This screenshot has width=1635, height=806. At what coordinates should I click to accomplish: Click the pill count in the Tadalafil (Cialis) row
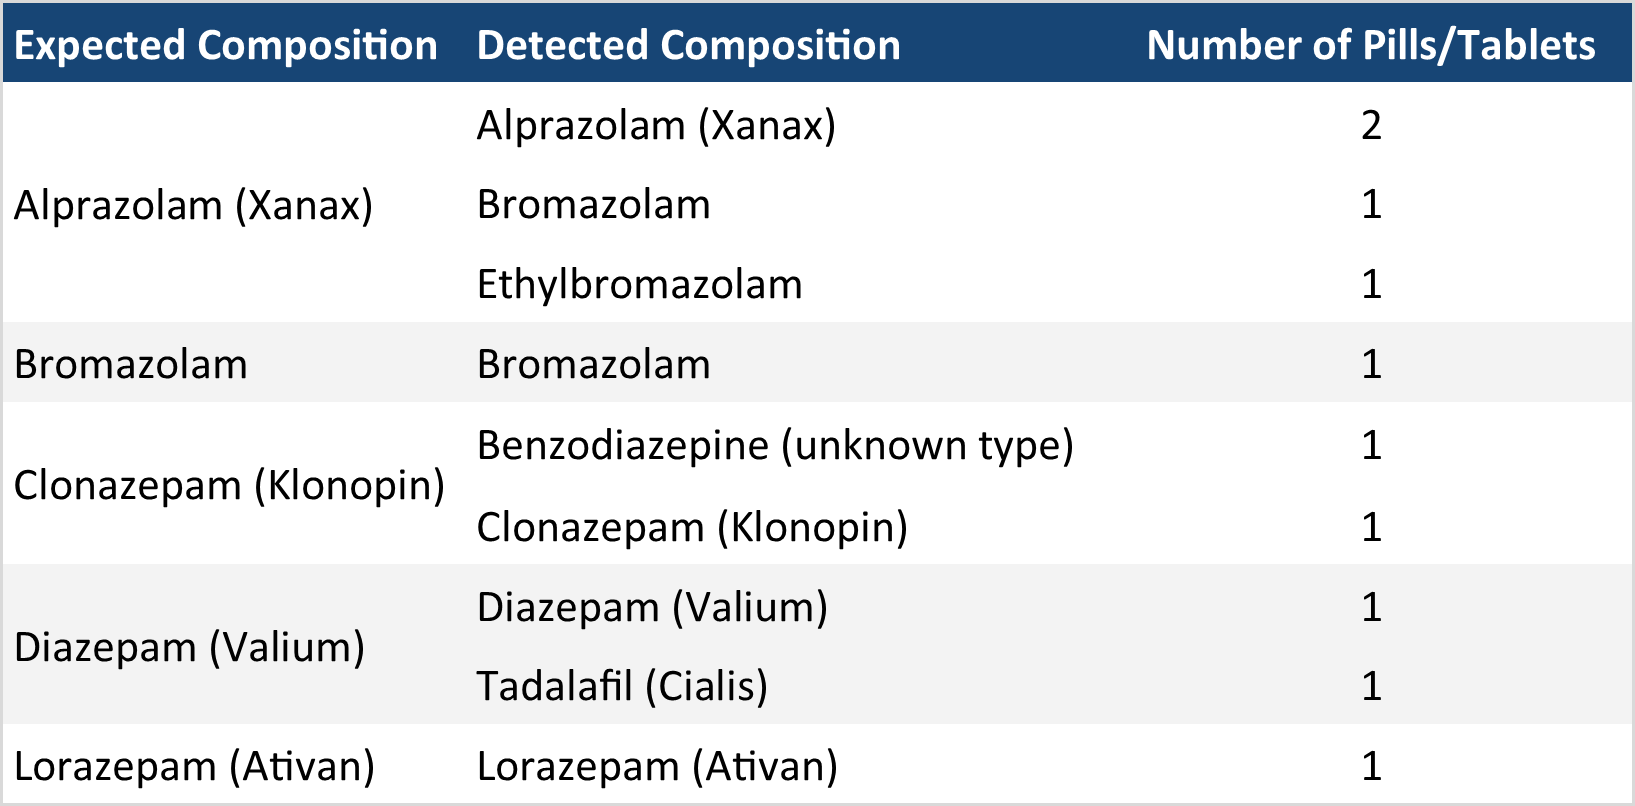(x=1371, y=687)
